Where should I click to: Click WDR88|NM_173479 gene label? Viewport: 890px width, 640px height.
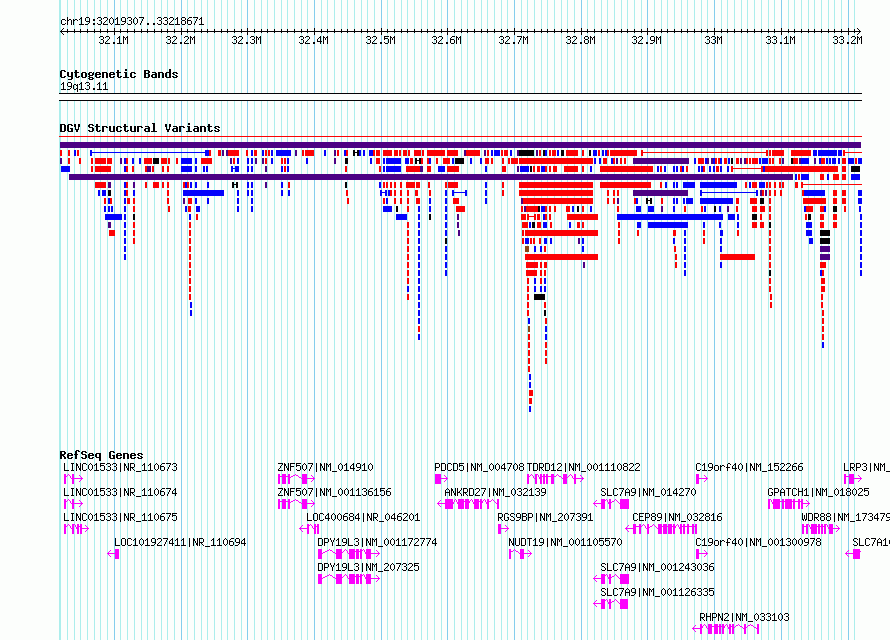[846, 517]
